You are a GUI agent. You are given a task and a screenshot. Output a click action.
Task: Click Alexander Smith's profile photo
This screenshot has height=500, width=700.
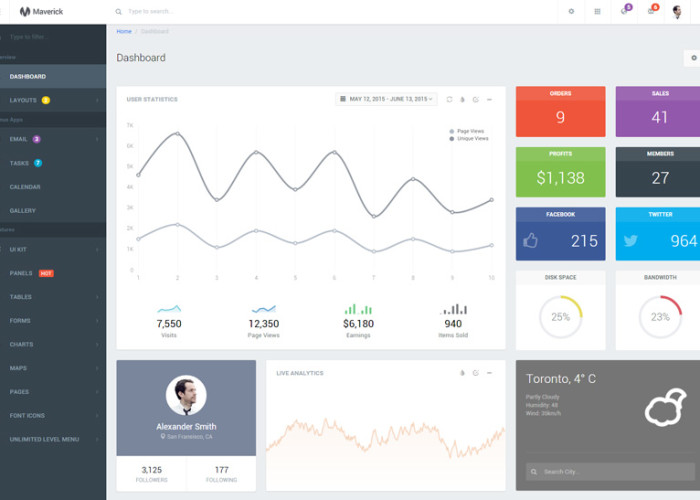tap(186, 395)
